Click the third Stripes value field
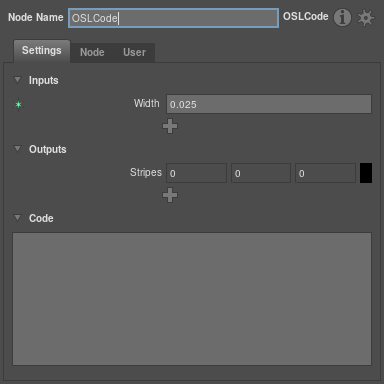 [325, 173]
